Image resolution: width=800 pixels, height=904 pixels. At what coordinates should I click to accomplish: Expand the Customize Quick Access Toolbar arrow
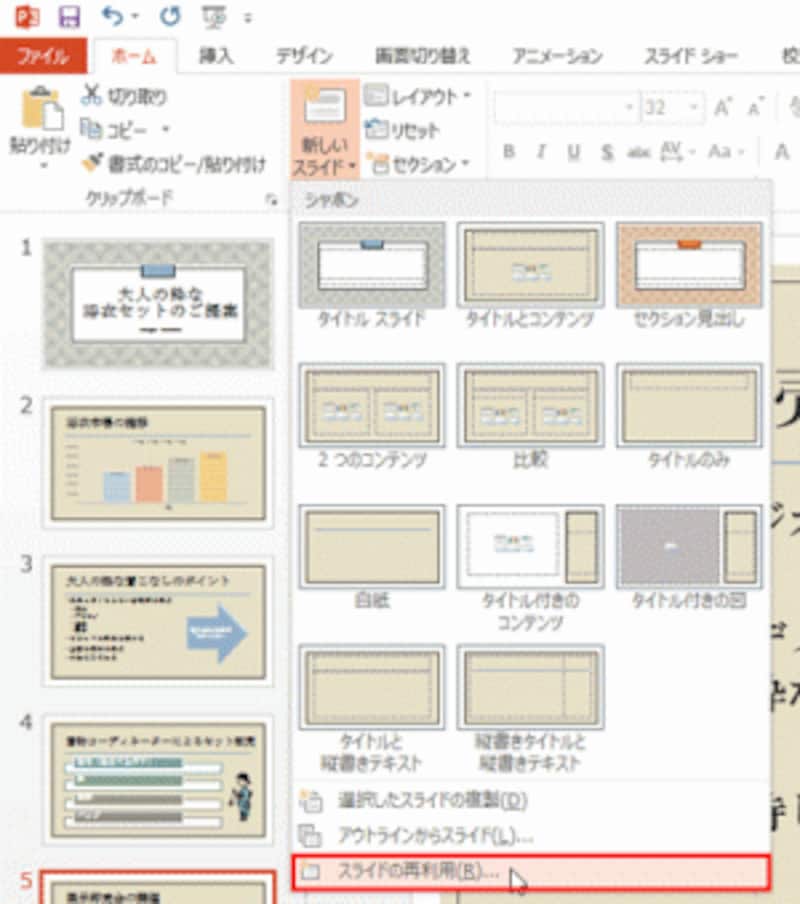tap(248, 18)
